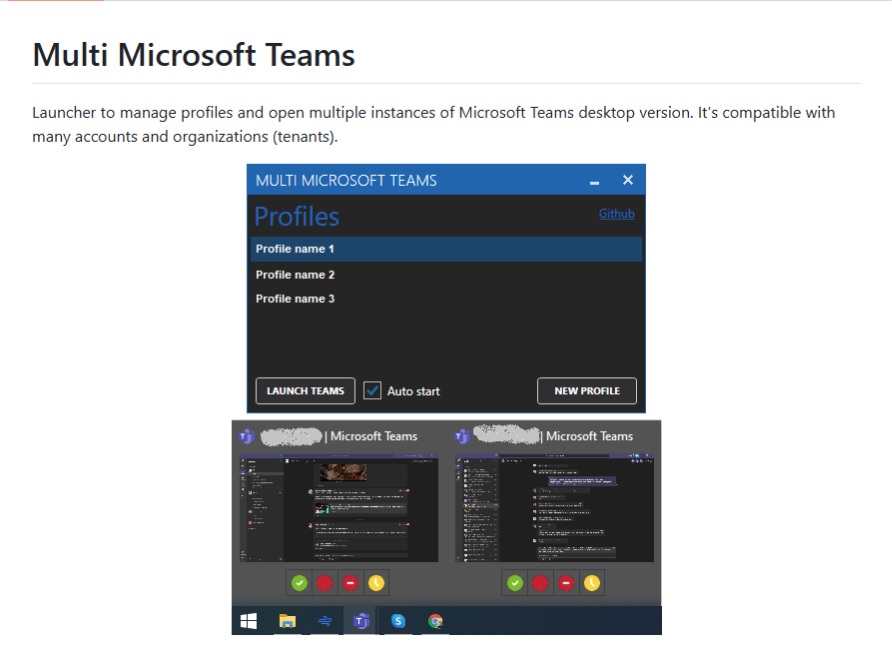The width and height of the screenshot is (892, 663).
Task: Set Available status in left Teams preview
Action: click(299, 583)
